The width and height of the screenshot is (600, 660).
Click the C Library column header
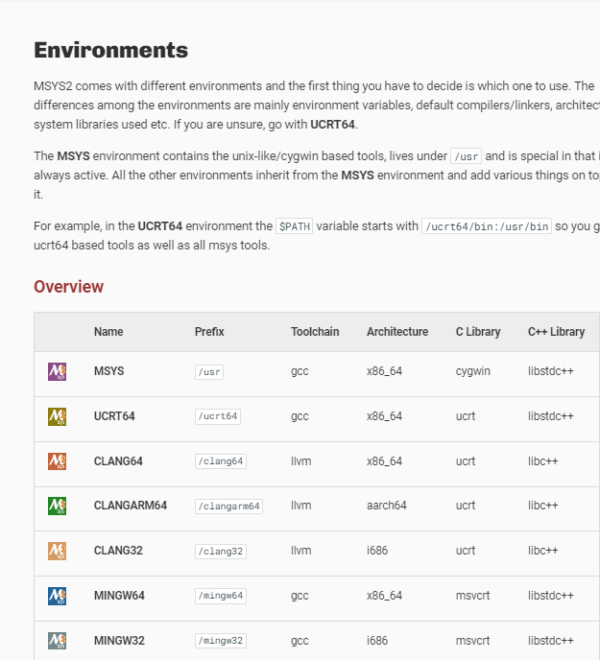[478, 332]
